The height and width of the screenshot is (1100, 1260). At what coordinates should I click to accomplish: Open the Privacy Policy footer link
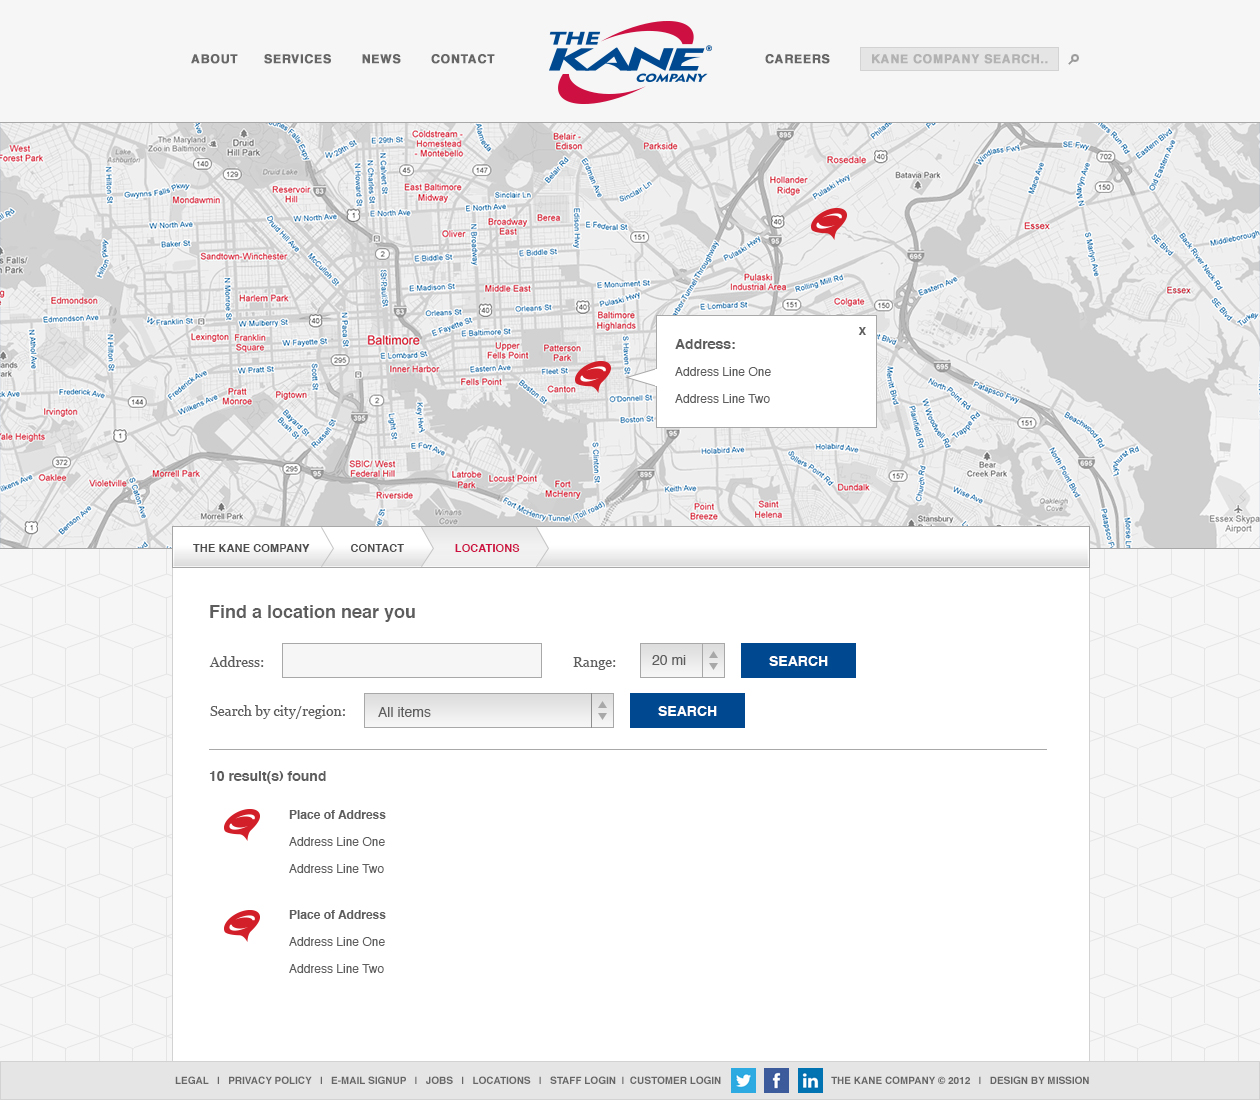[270, 1081]
